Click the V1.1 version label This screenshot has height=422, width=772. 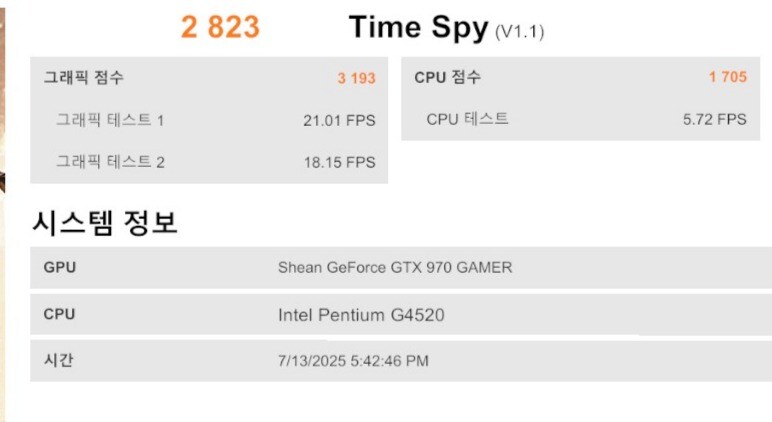519,32
